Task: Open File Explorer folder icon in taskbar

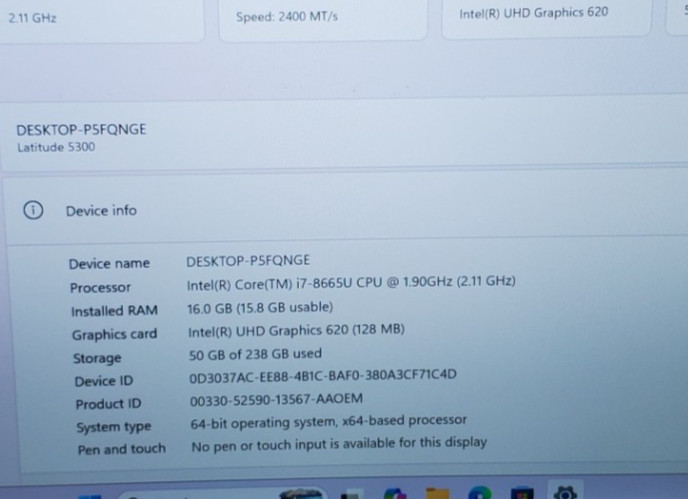Action: pos(437,493)
